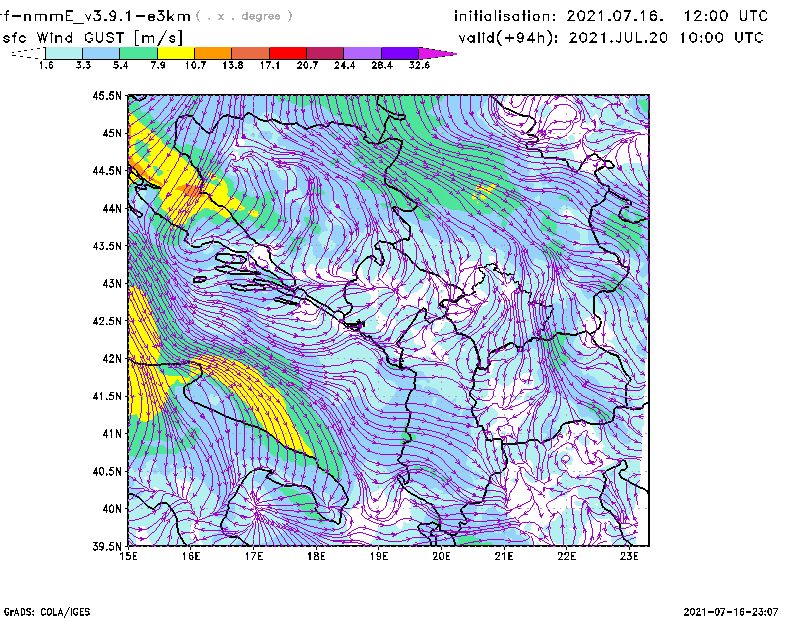
Task: Click the 45.5N latitude label
Action: tap(107, 95)
